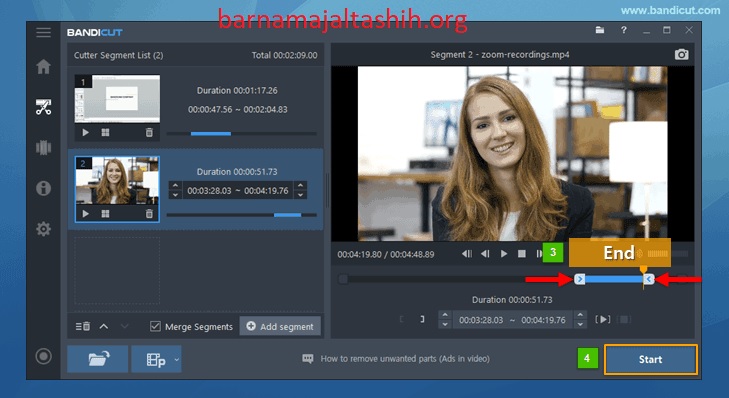Decrease segment 2 start time in the list

coord(175,195)
